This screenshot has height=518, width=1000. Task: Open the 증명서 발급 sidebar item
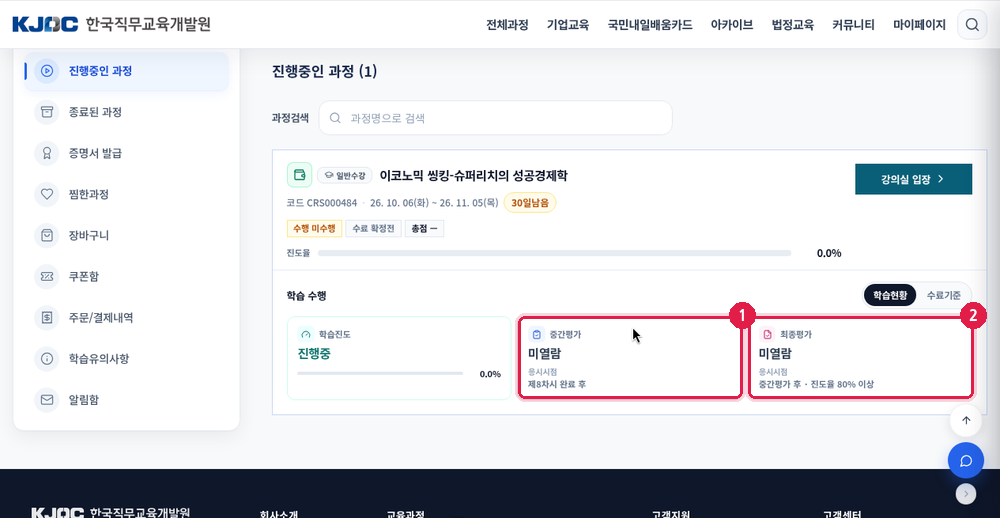126,153
